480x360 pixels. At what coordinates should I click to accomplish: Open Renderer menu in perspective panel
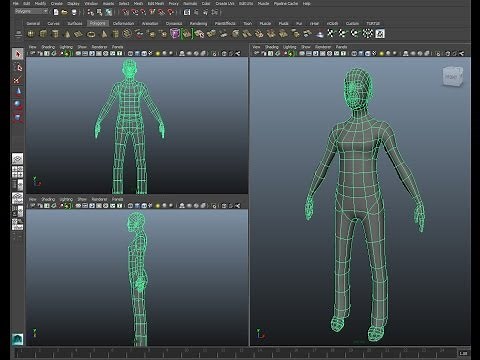[x=323, y=47]
